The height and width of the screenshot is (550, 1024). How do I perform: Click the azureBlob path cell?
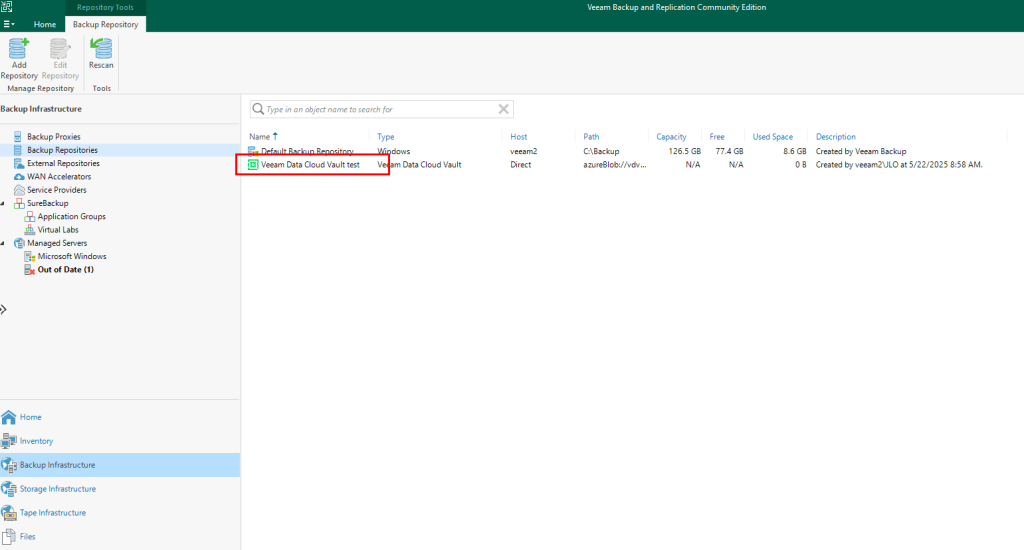point(615,165)
